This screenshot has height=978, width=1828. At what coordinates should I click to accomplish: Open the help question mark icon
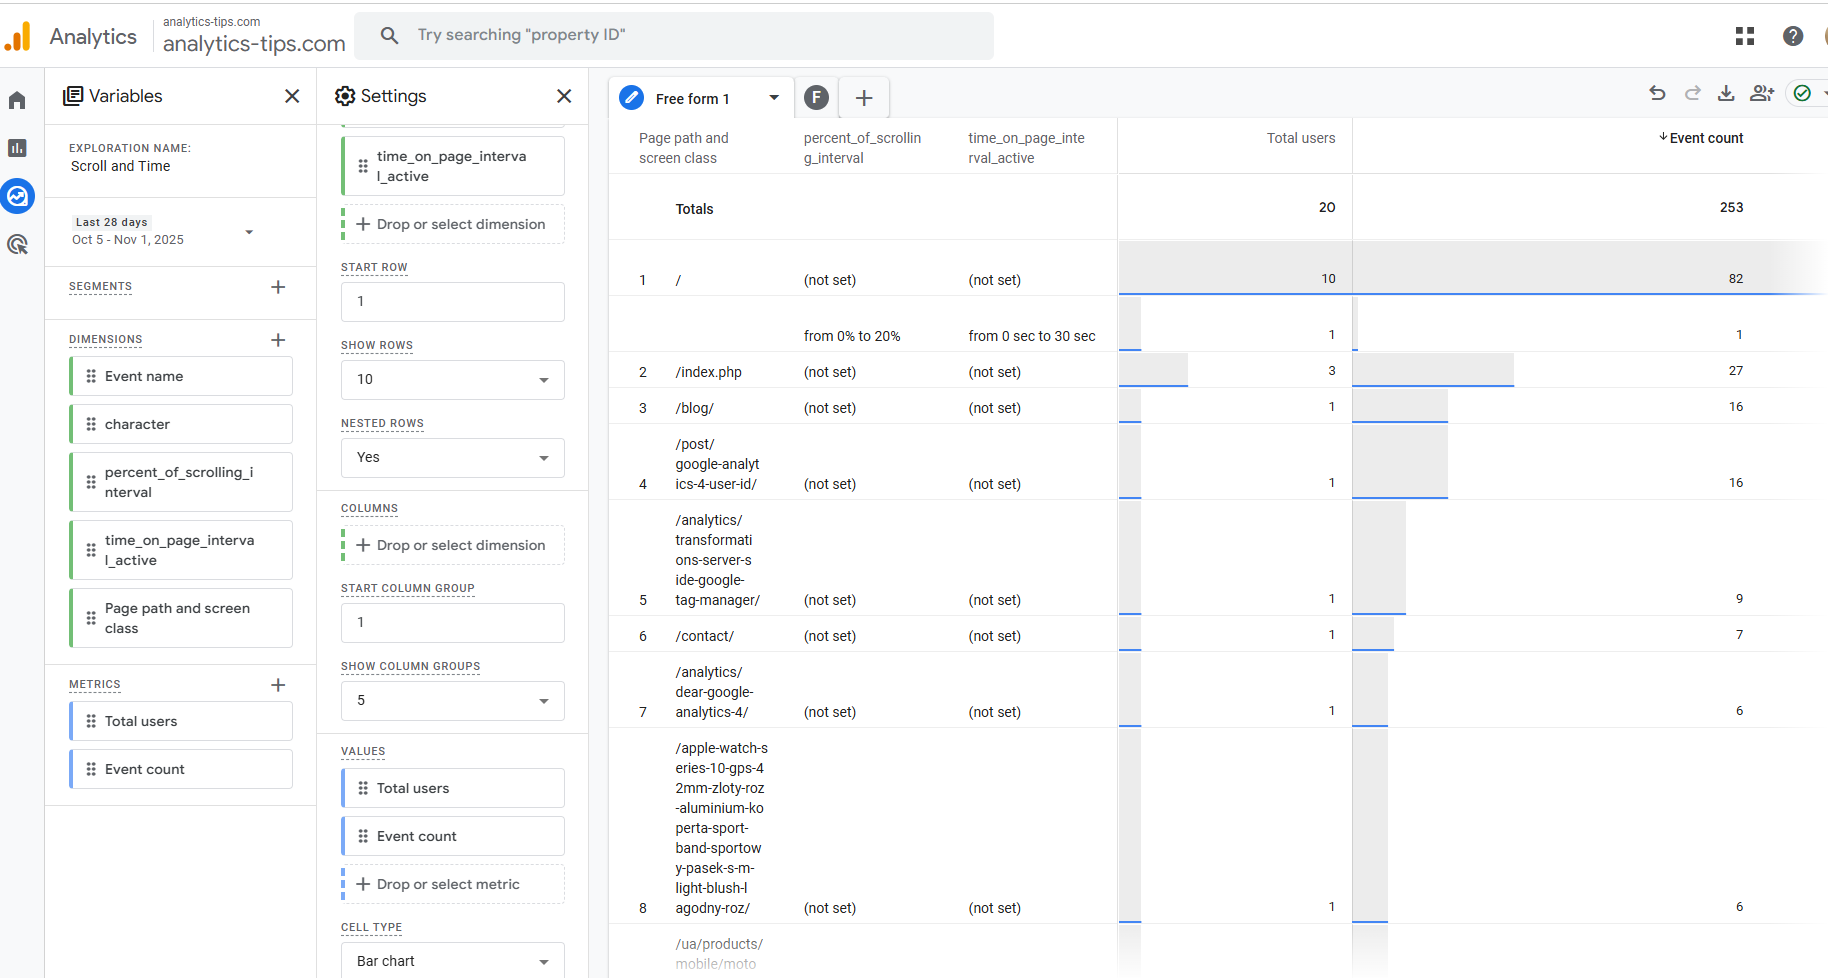pyautogui.click(x=1793, y=36)
